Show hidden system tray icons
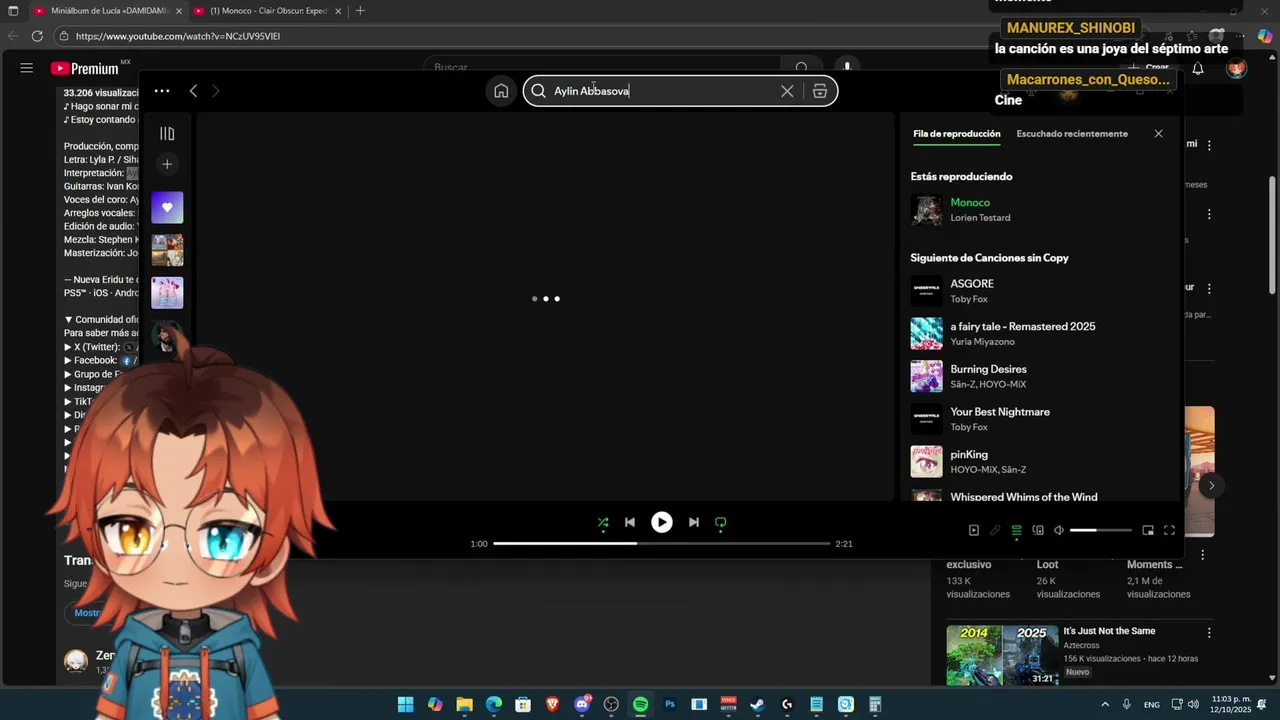 1105,705
